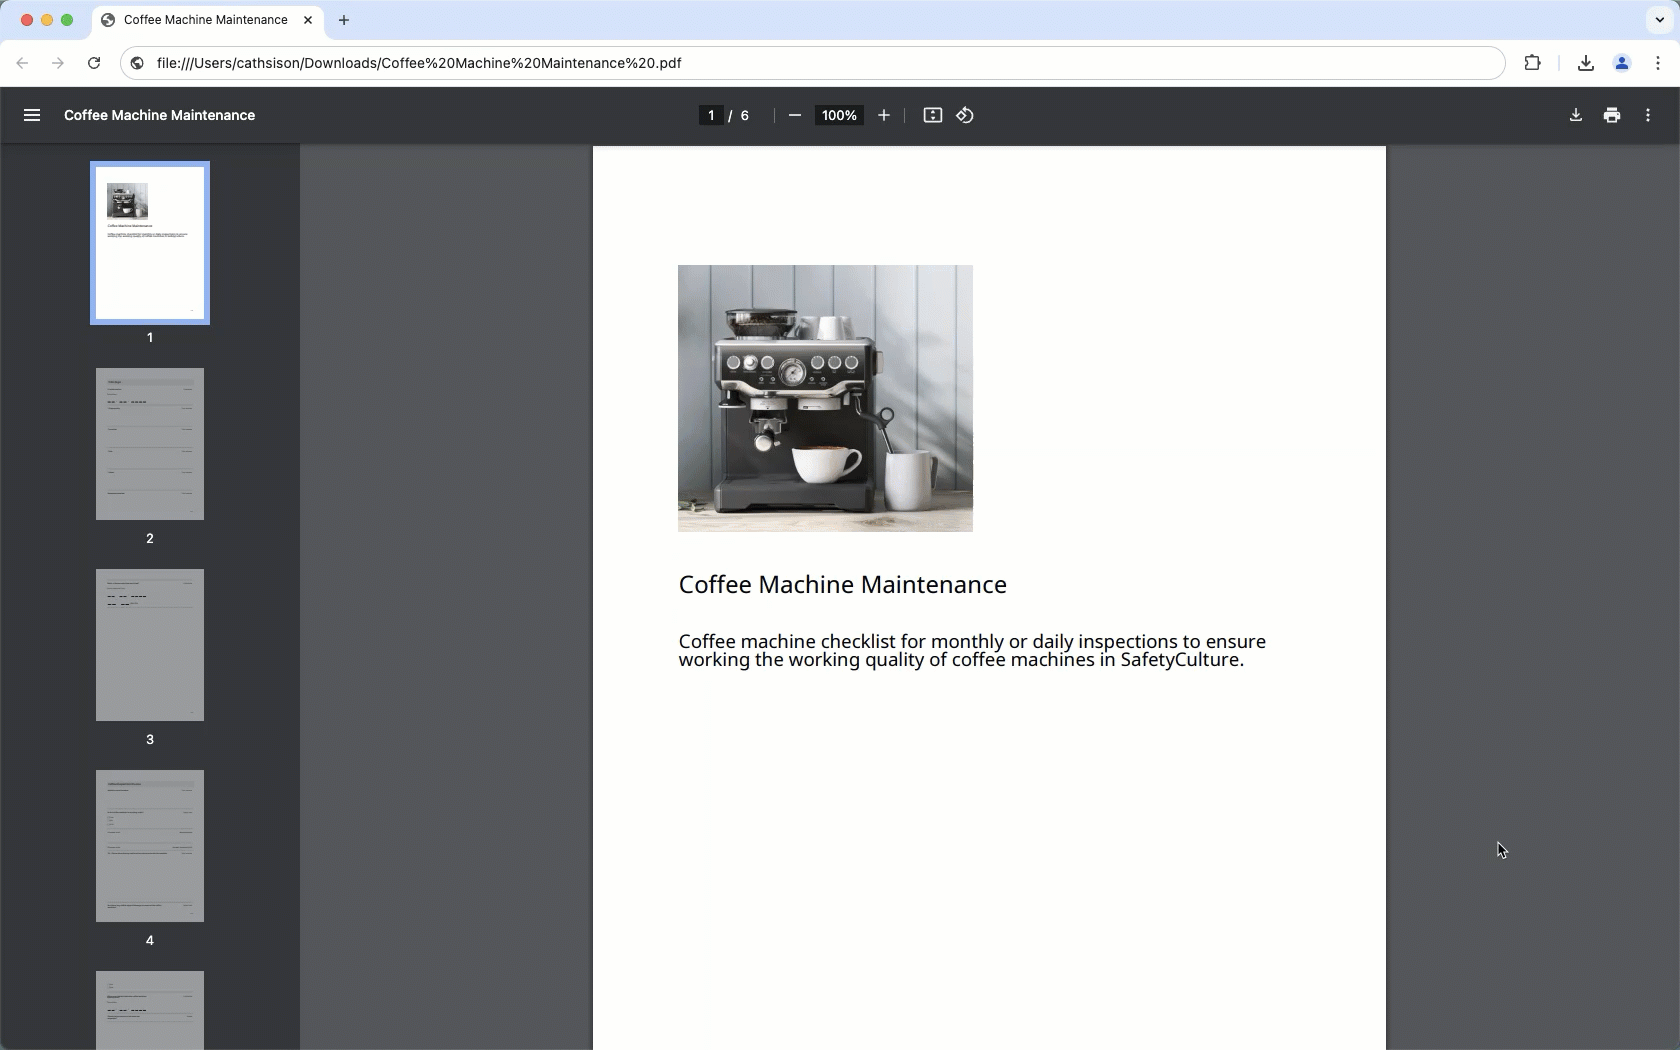Go forward to next page
This screenshot has height=1050, width=1680.
[x=58, y=63]
